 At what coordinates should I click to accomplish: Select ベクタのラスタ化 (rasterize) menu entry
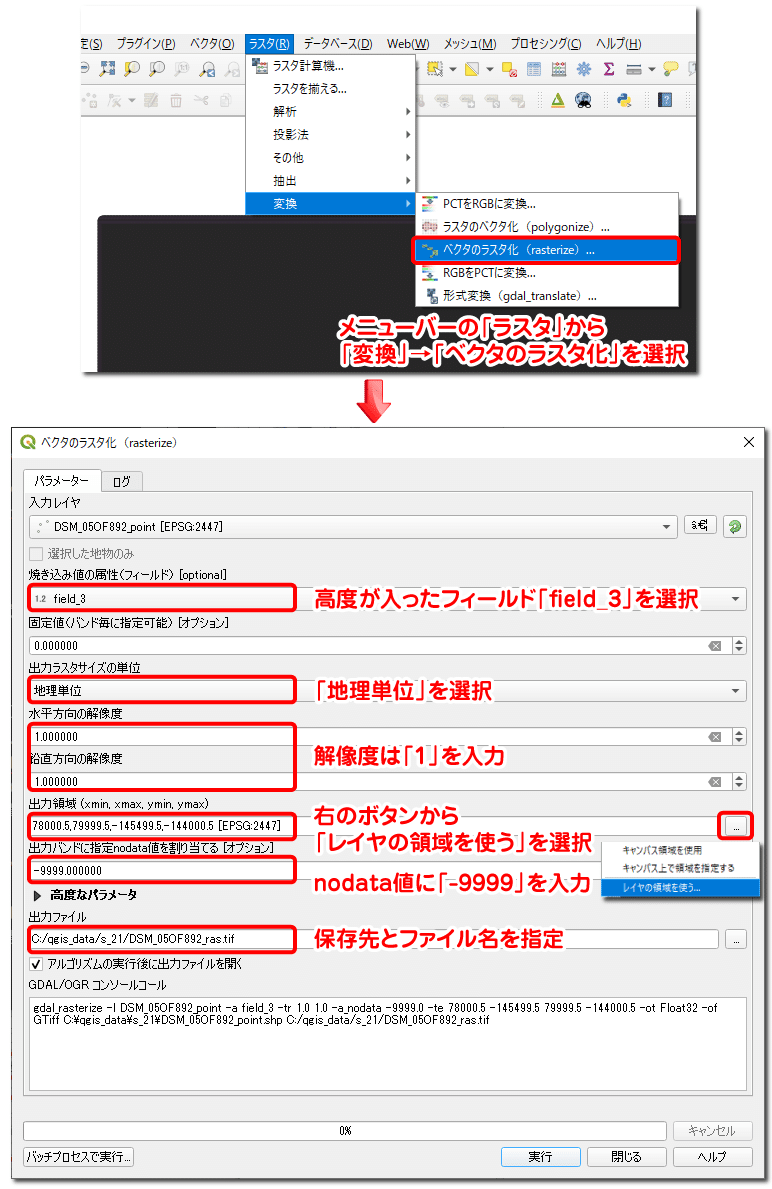pyautogui.click(x=546, y=249)
